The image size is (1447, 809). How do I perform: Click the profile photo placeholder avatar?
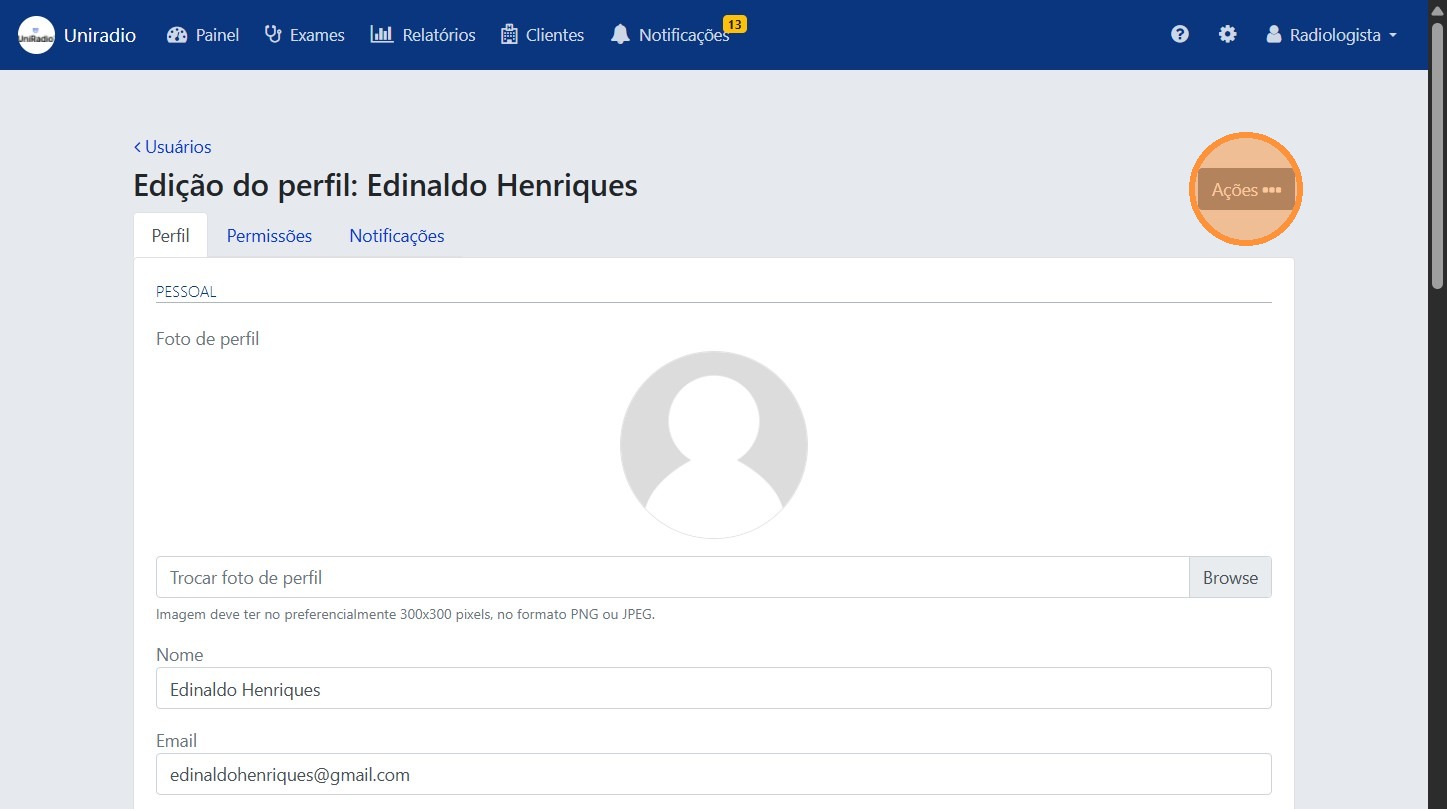(713, 445)
